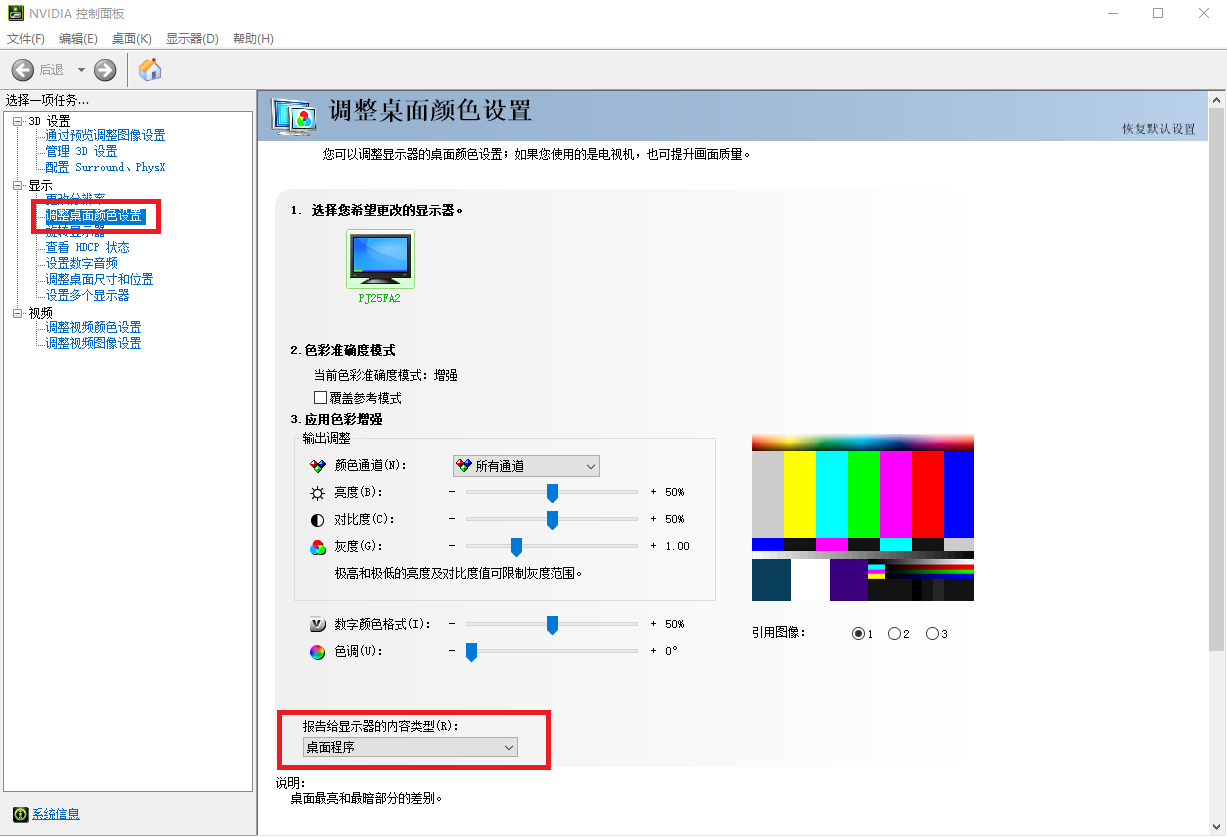Open 通过预览调整图像设置 item
This screenshot has width=1227, height=837.
[105, 135]
